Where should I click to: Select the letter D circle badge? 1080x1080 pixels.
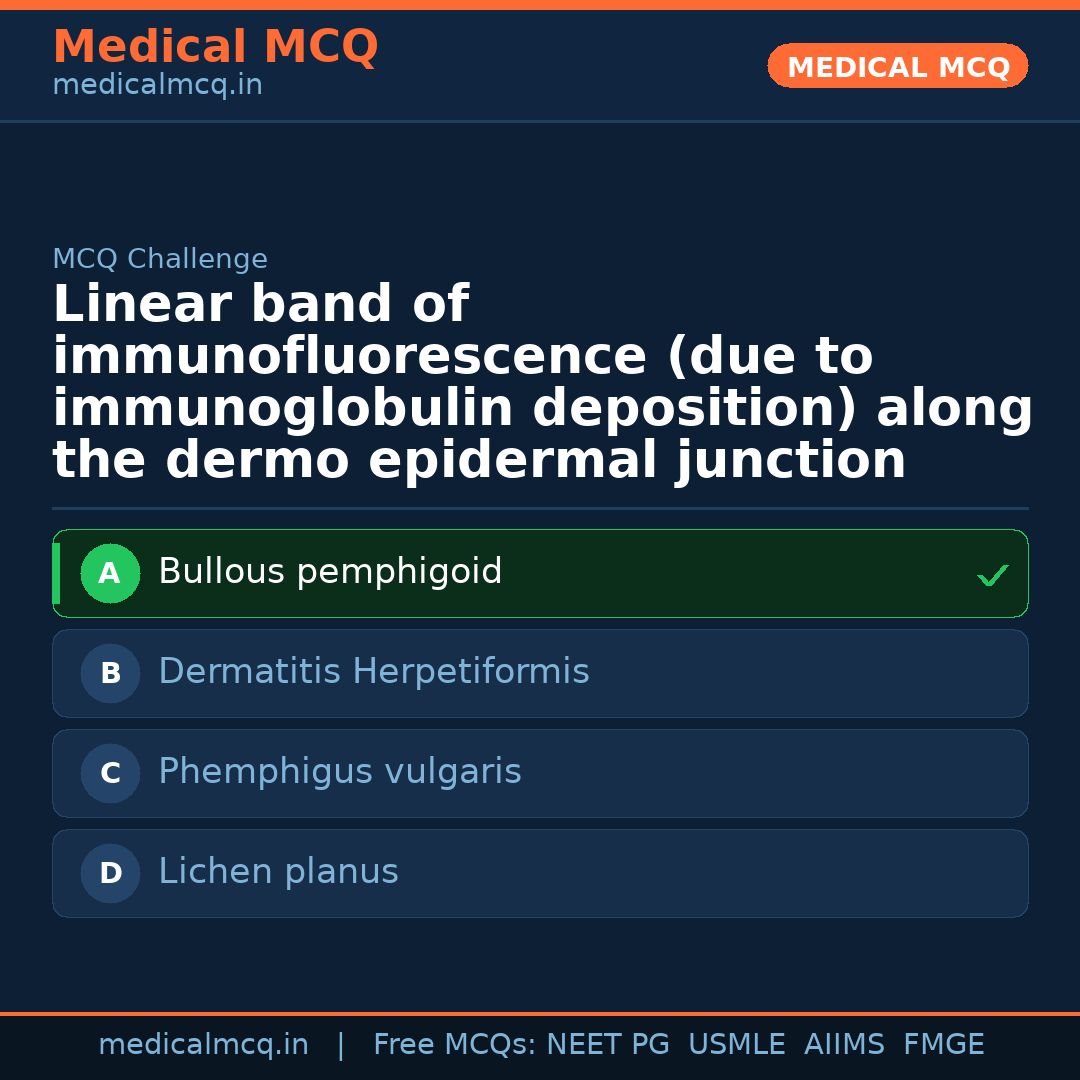(x=110, y=874)
